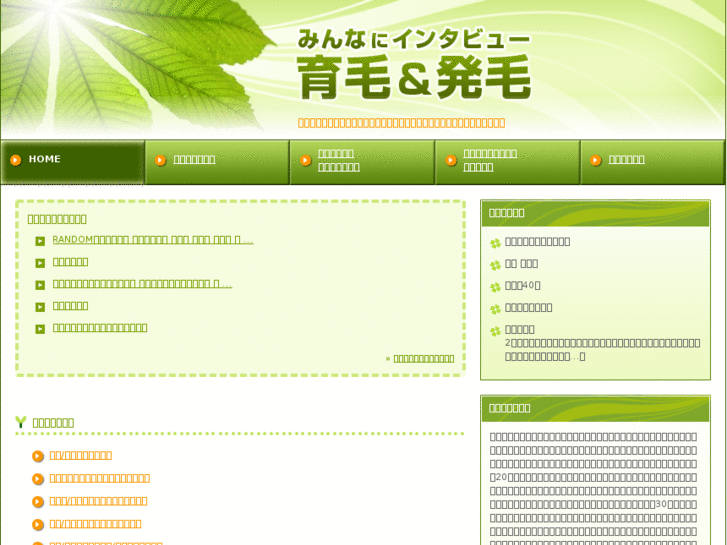Click the orange tagline text under the title

pos(402,123)
